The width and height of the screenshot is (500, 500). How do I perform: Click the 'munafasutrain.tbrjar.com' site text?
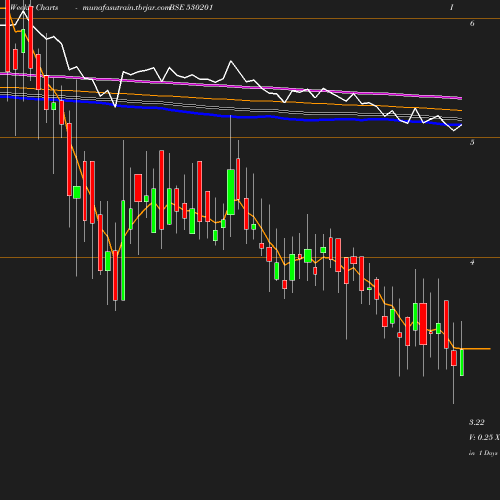126,7
